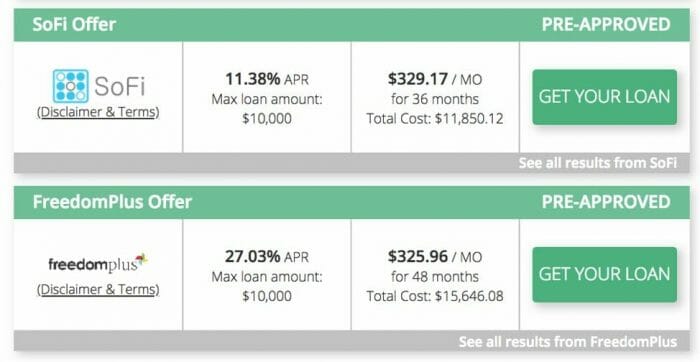Viewport: 700px width, 362px height.
Task: Select the FreedomPlus Offer header title
Action: pos(112,202)
